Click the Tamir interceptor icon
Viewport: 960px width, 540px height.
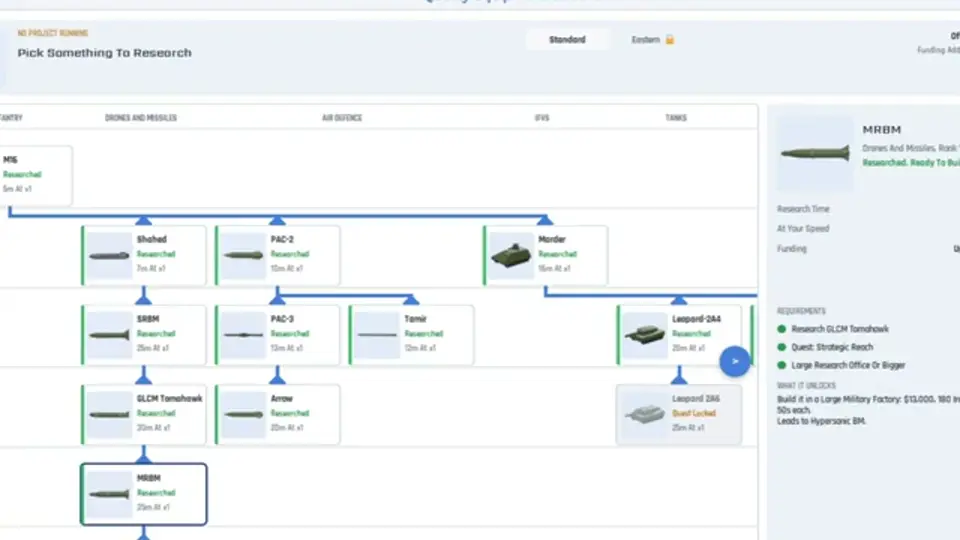377,336
